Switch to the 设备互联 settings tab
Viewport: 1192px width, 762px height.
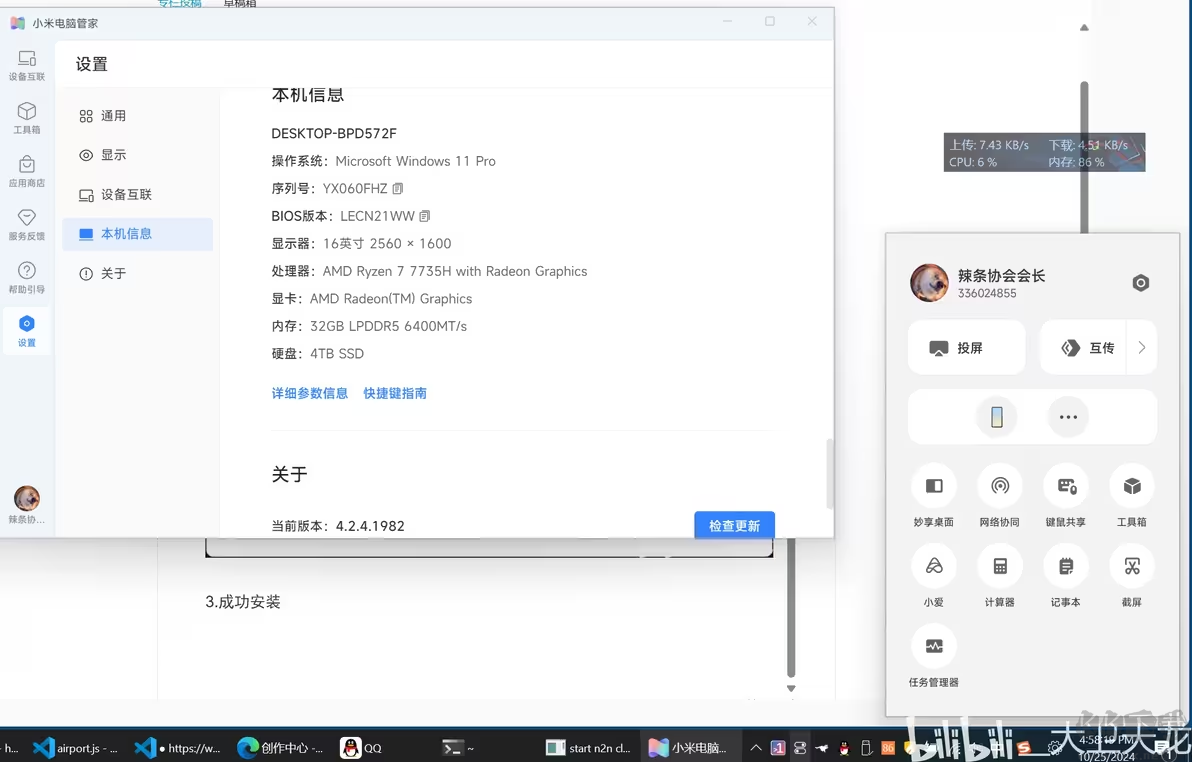(x=137, y=195)
